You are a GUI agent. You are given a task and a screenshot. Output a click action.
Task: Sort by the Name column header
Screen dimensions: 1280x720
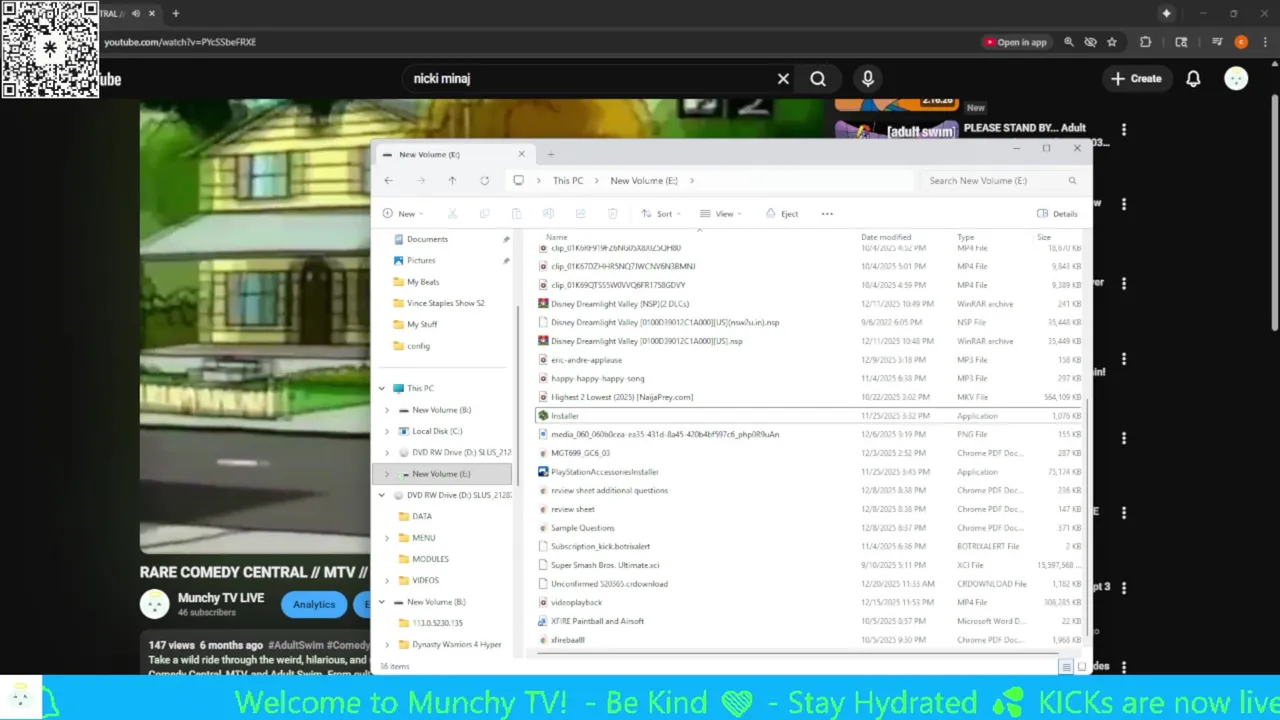[557, 237]
